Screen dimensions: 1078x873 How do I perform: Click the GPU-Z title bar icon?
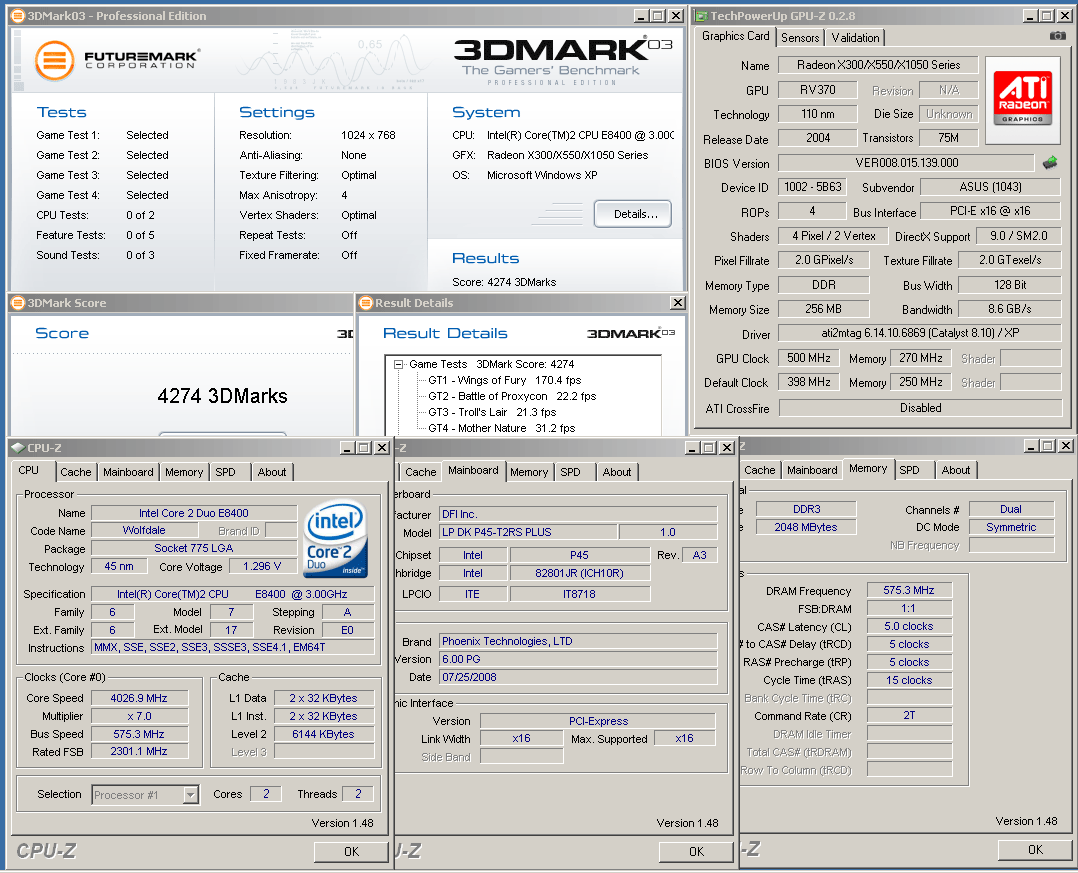coord(701,16)
